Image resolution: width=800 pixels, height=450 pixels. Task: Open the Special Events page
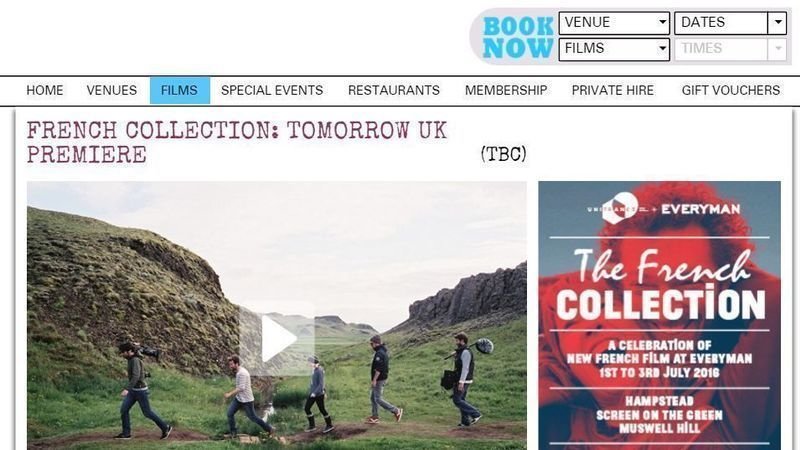tap(272, 90)
